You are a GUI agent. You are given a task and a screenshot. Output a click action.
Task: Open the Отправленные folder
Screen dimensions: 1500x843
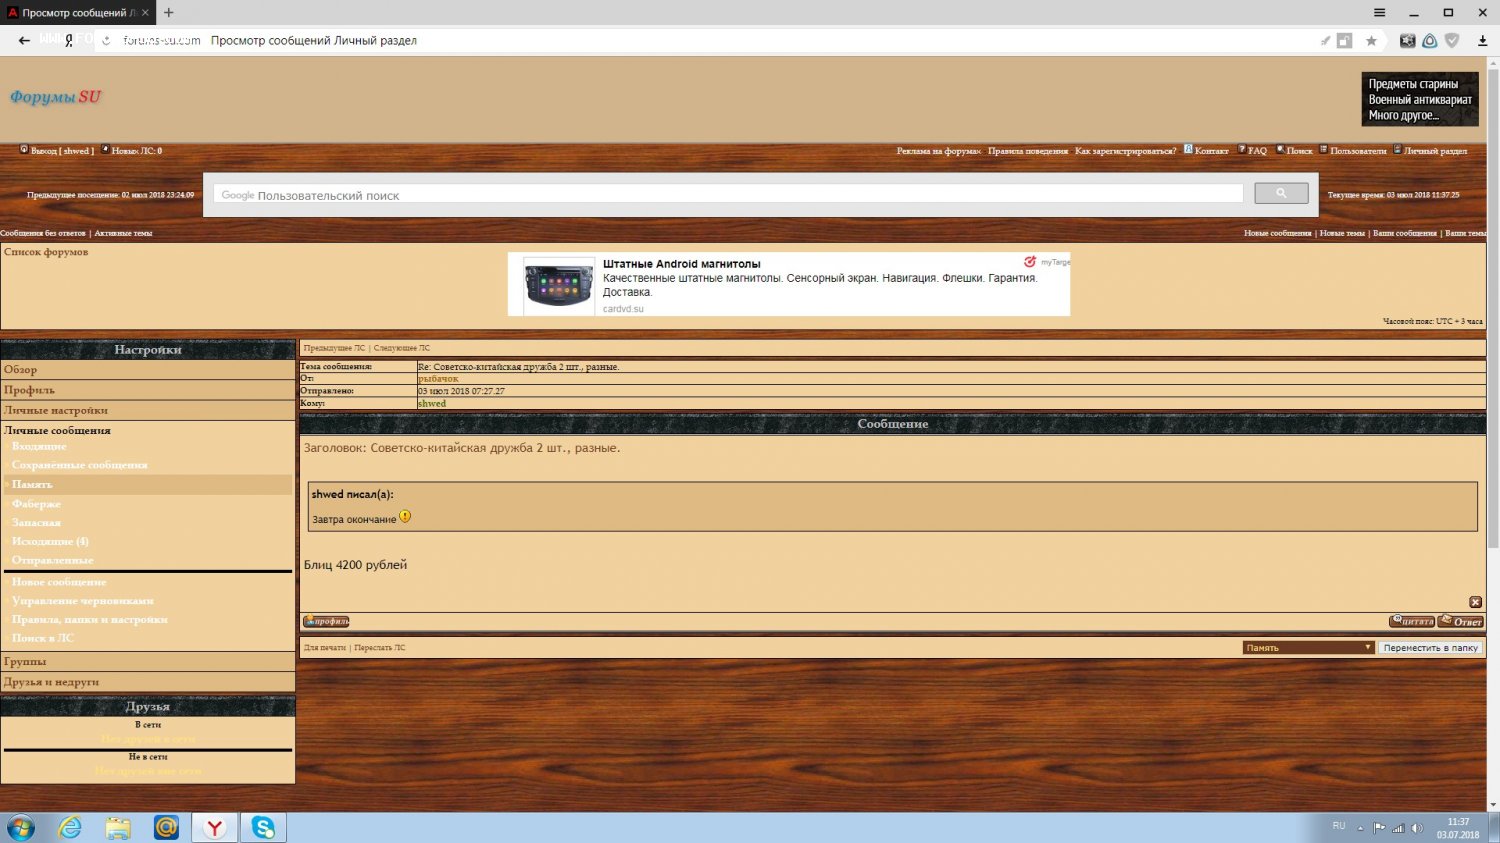coord(52,560)
